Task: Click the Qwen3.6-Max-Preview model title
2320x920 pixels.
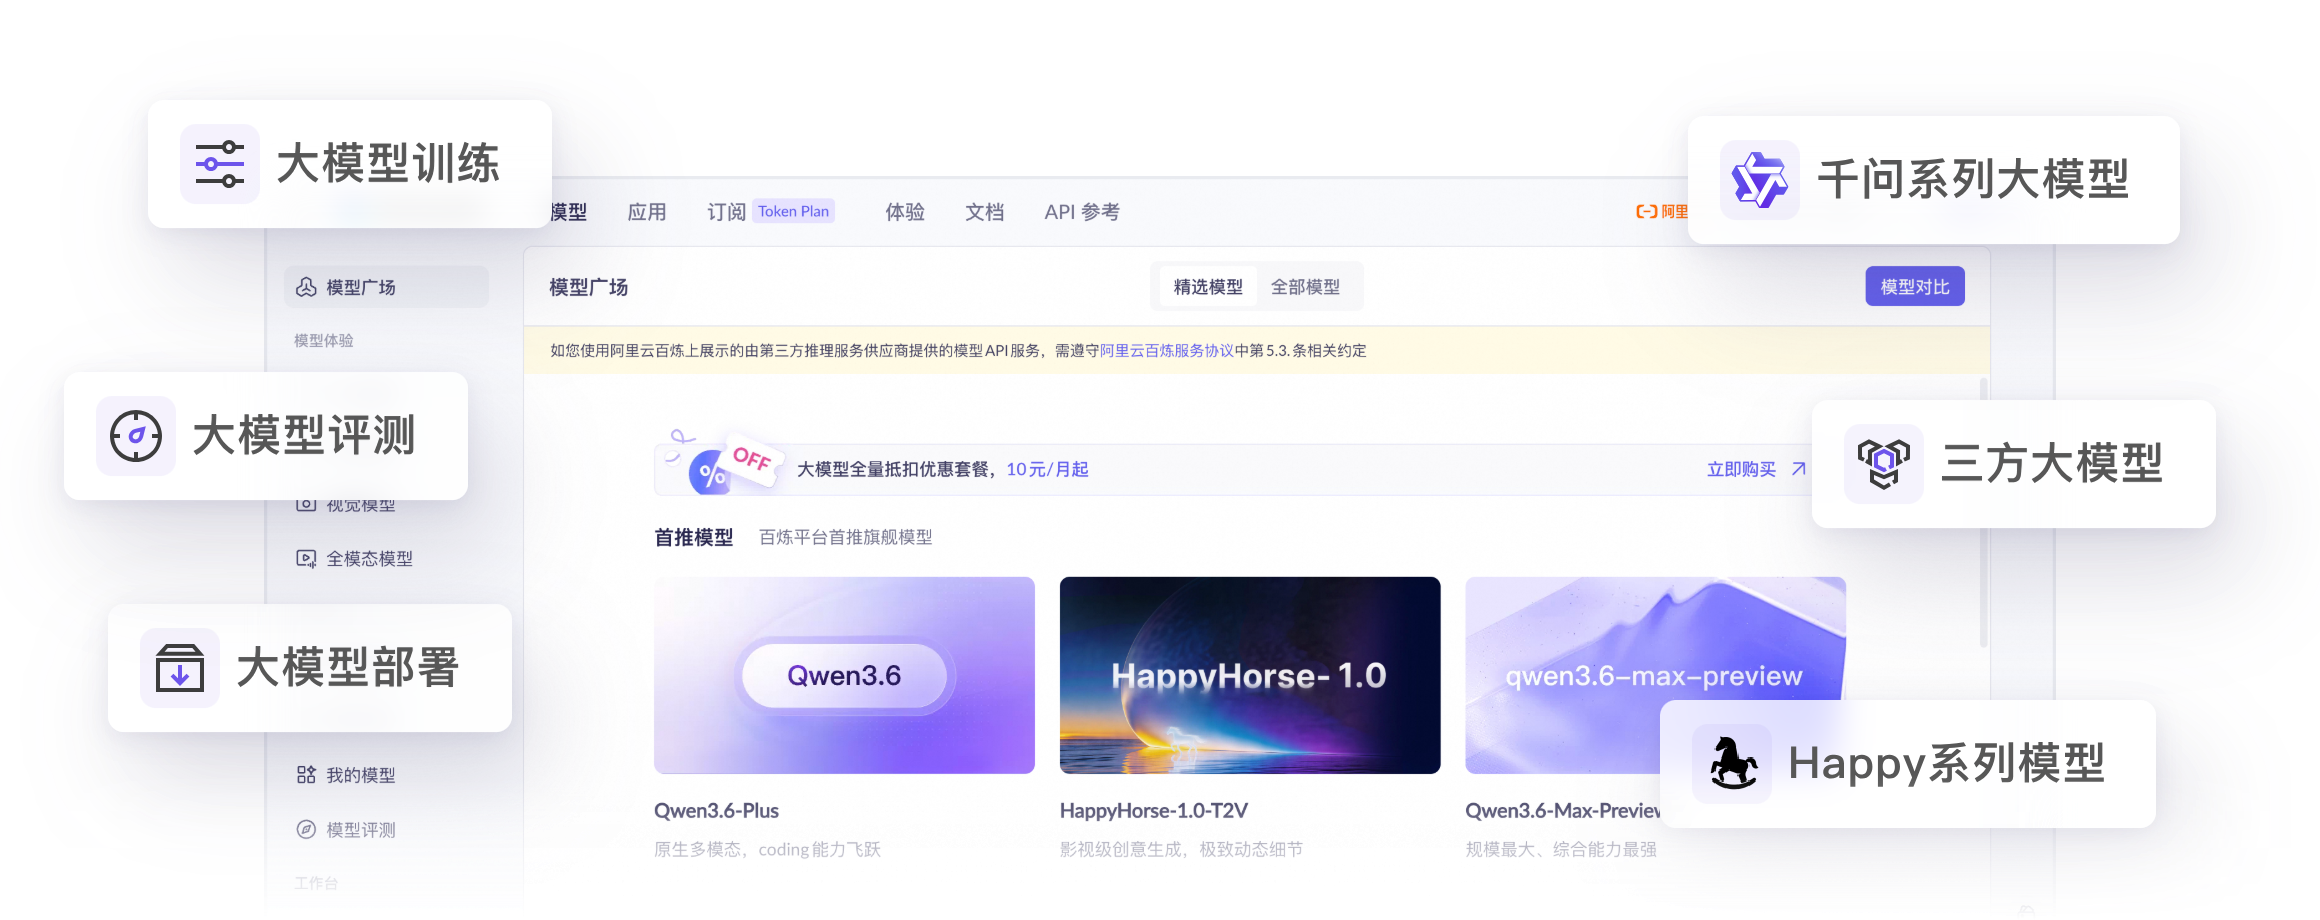Action: [x=1562, y=811]
